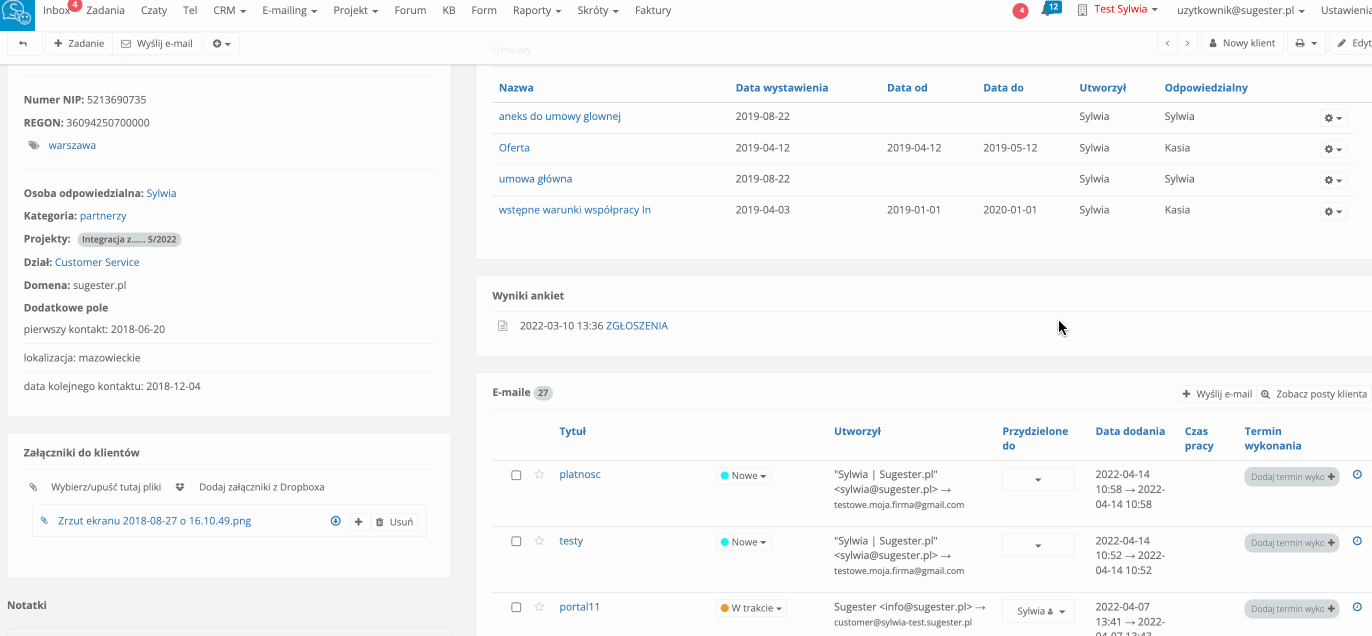1372x636 pixels.
Task: Click the Sugester logo icon
Action: 17,15
